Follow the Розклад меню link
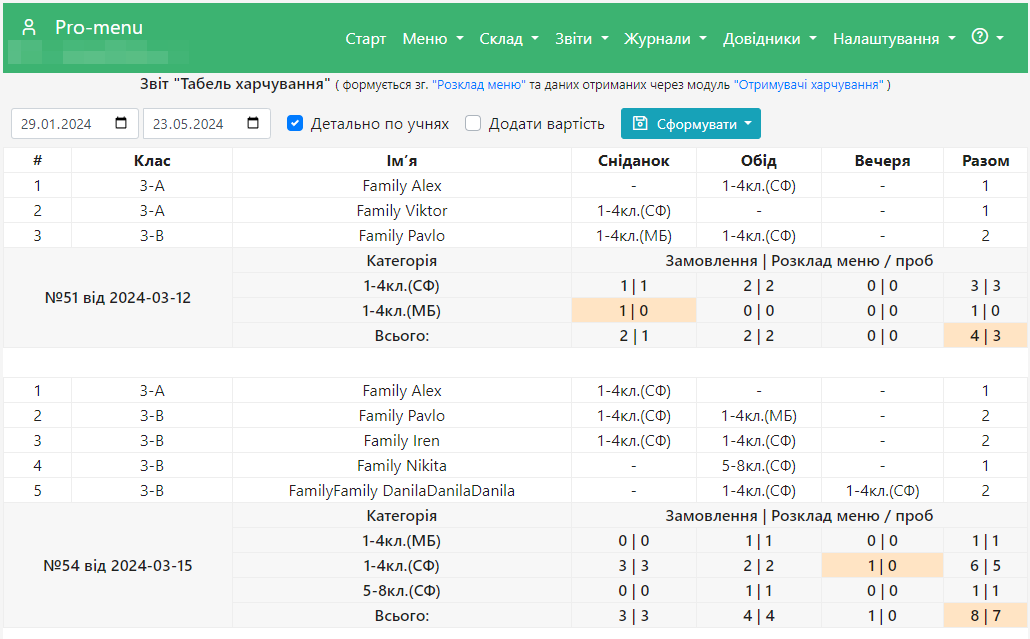1030x639 pixels. coord(479,85)
